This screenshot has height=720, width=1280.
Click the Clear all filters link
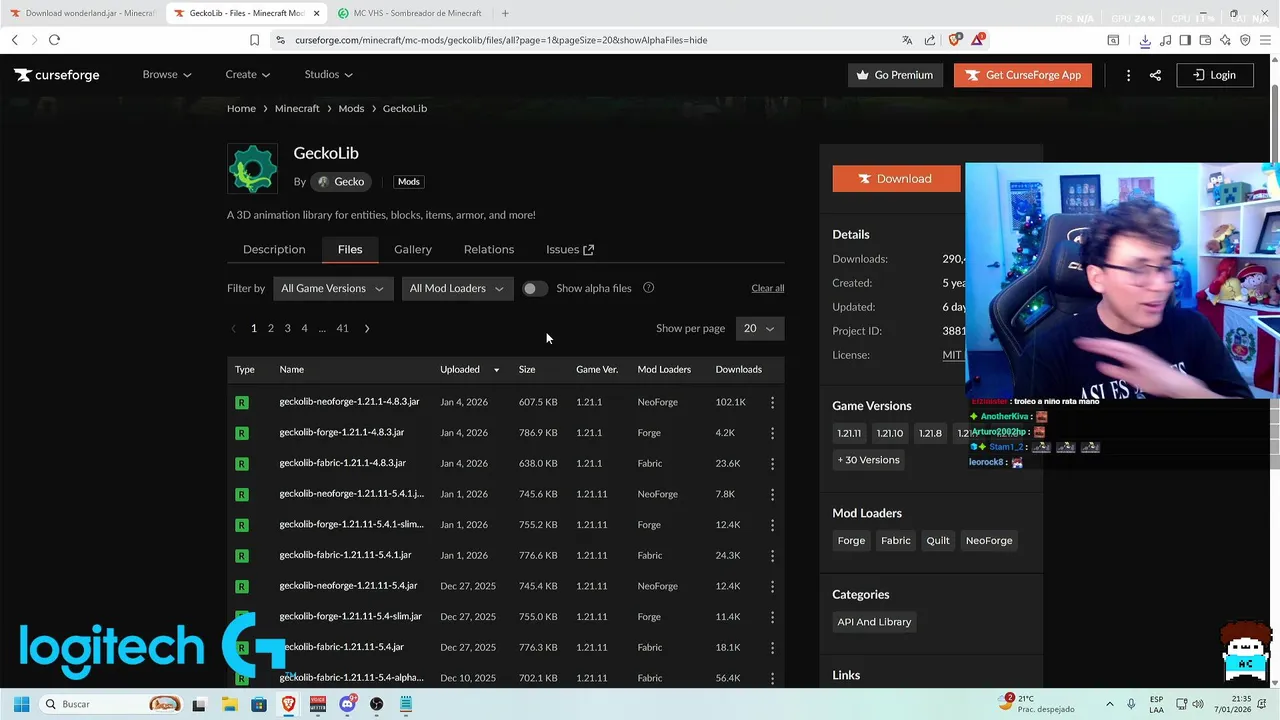click(768, 288)
